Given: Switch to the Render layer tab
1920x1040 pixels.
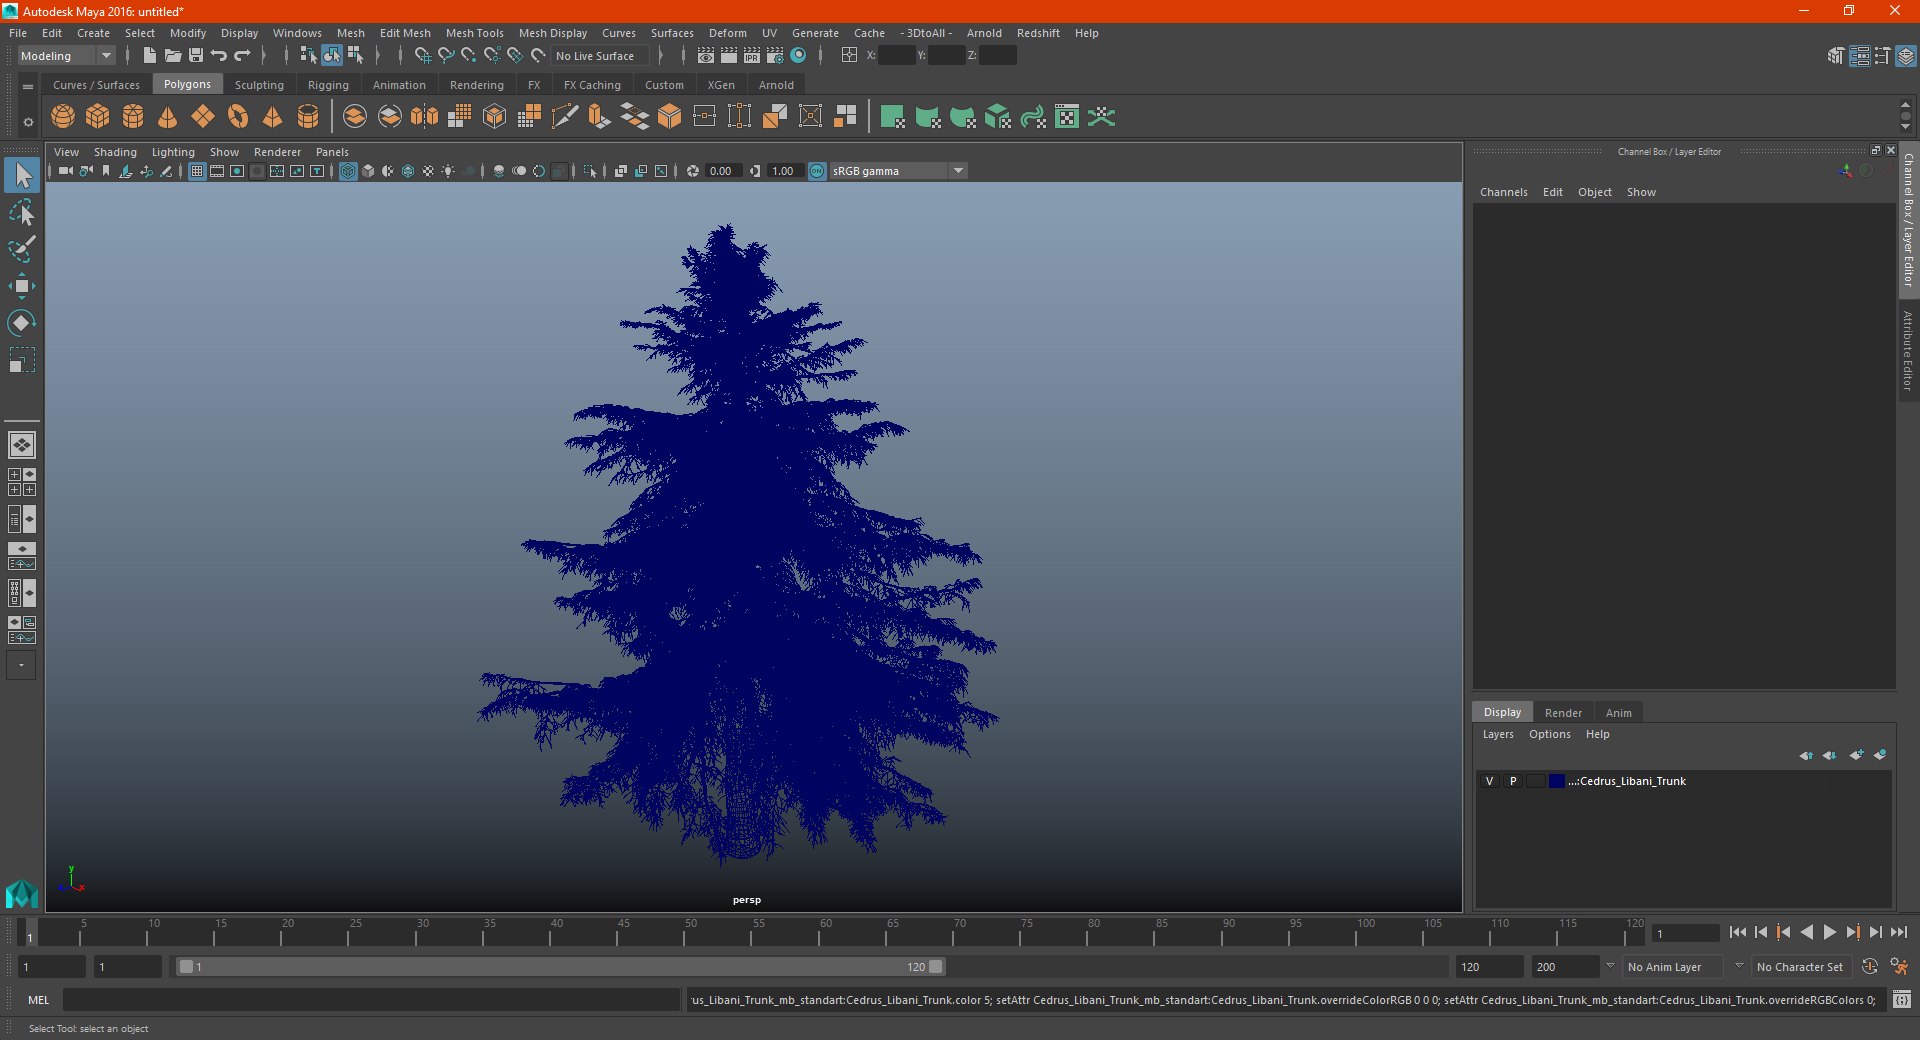Looking at the screenshot, I should 1563,713.
